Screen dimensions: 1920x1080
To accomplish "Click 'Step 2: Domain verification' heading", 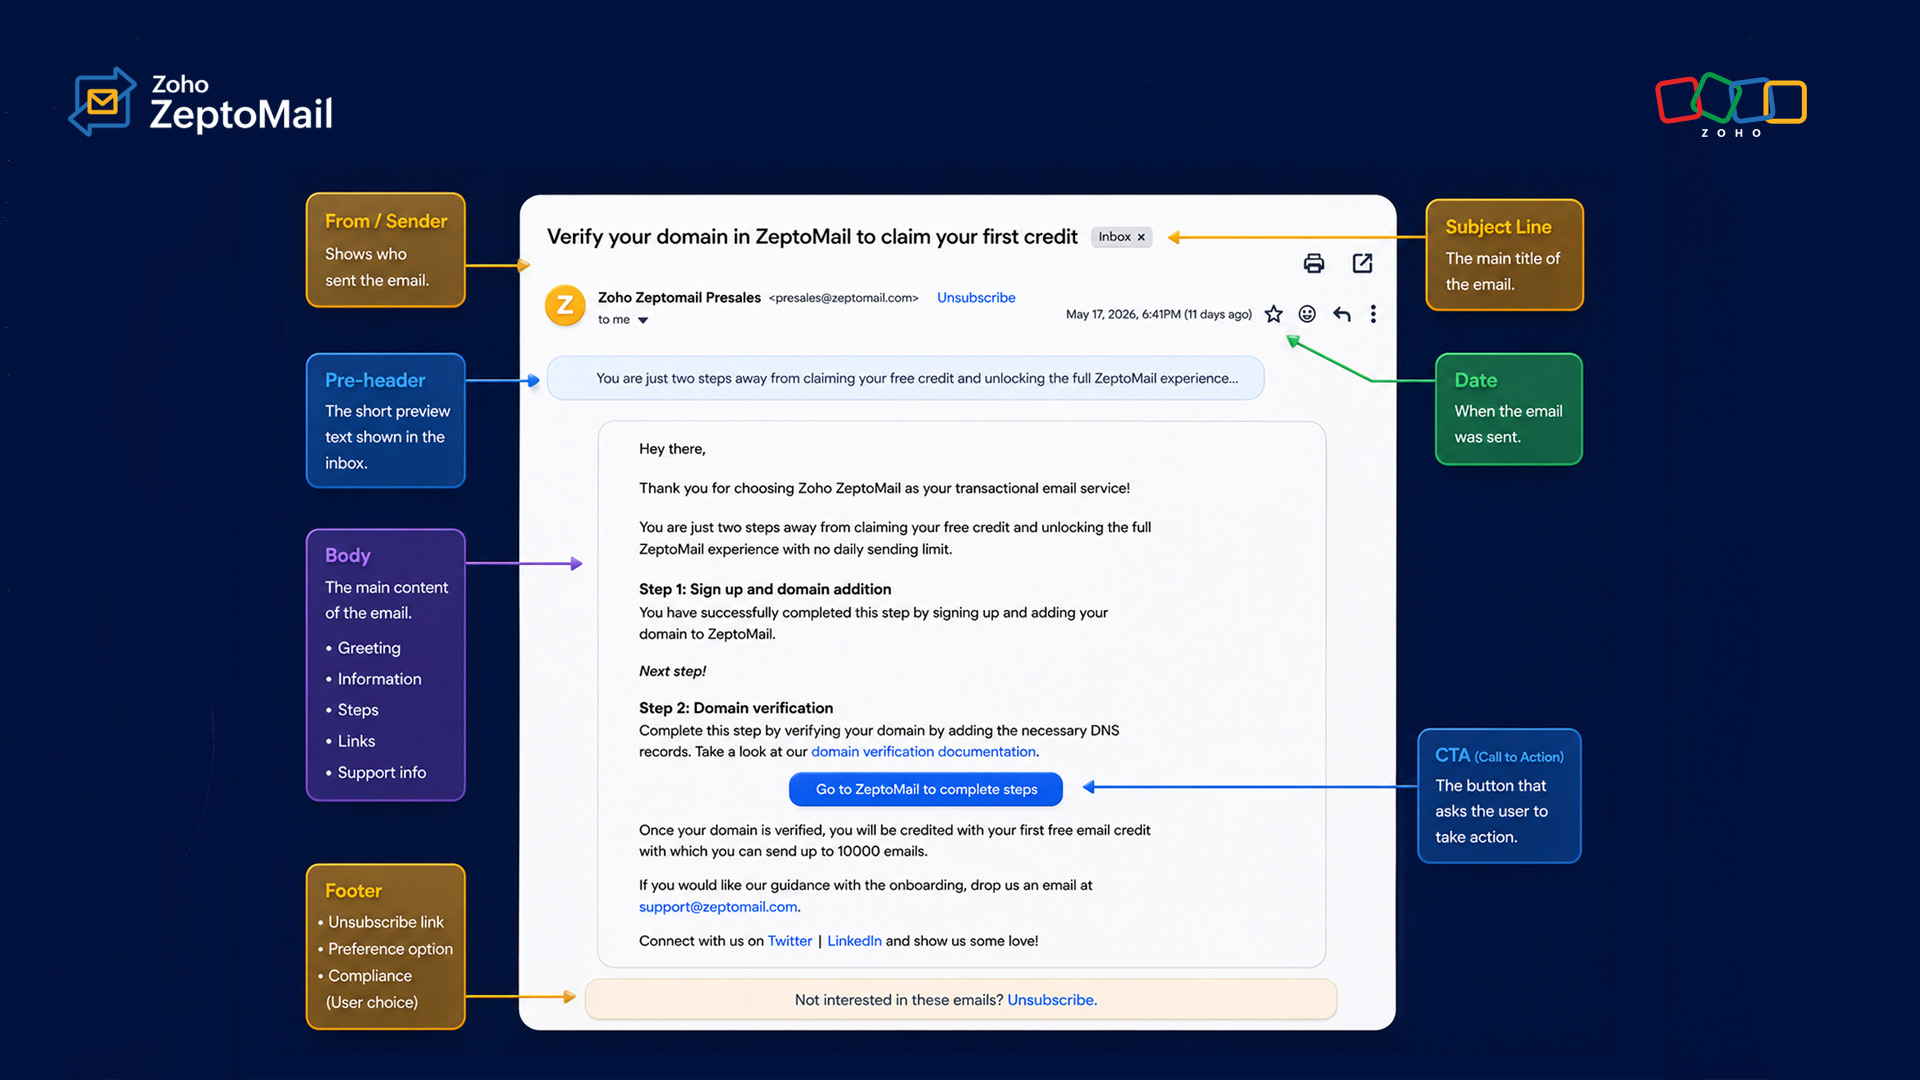I will point(736,708).
